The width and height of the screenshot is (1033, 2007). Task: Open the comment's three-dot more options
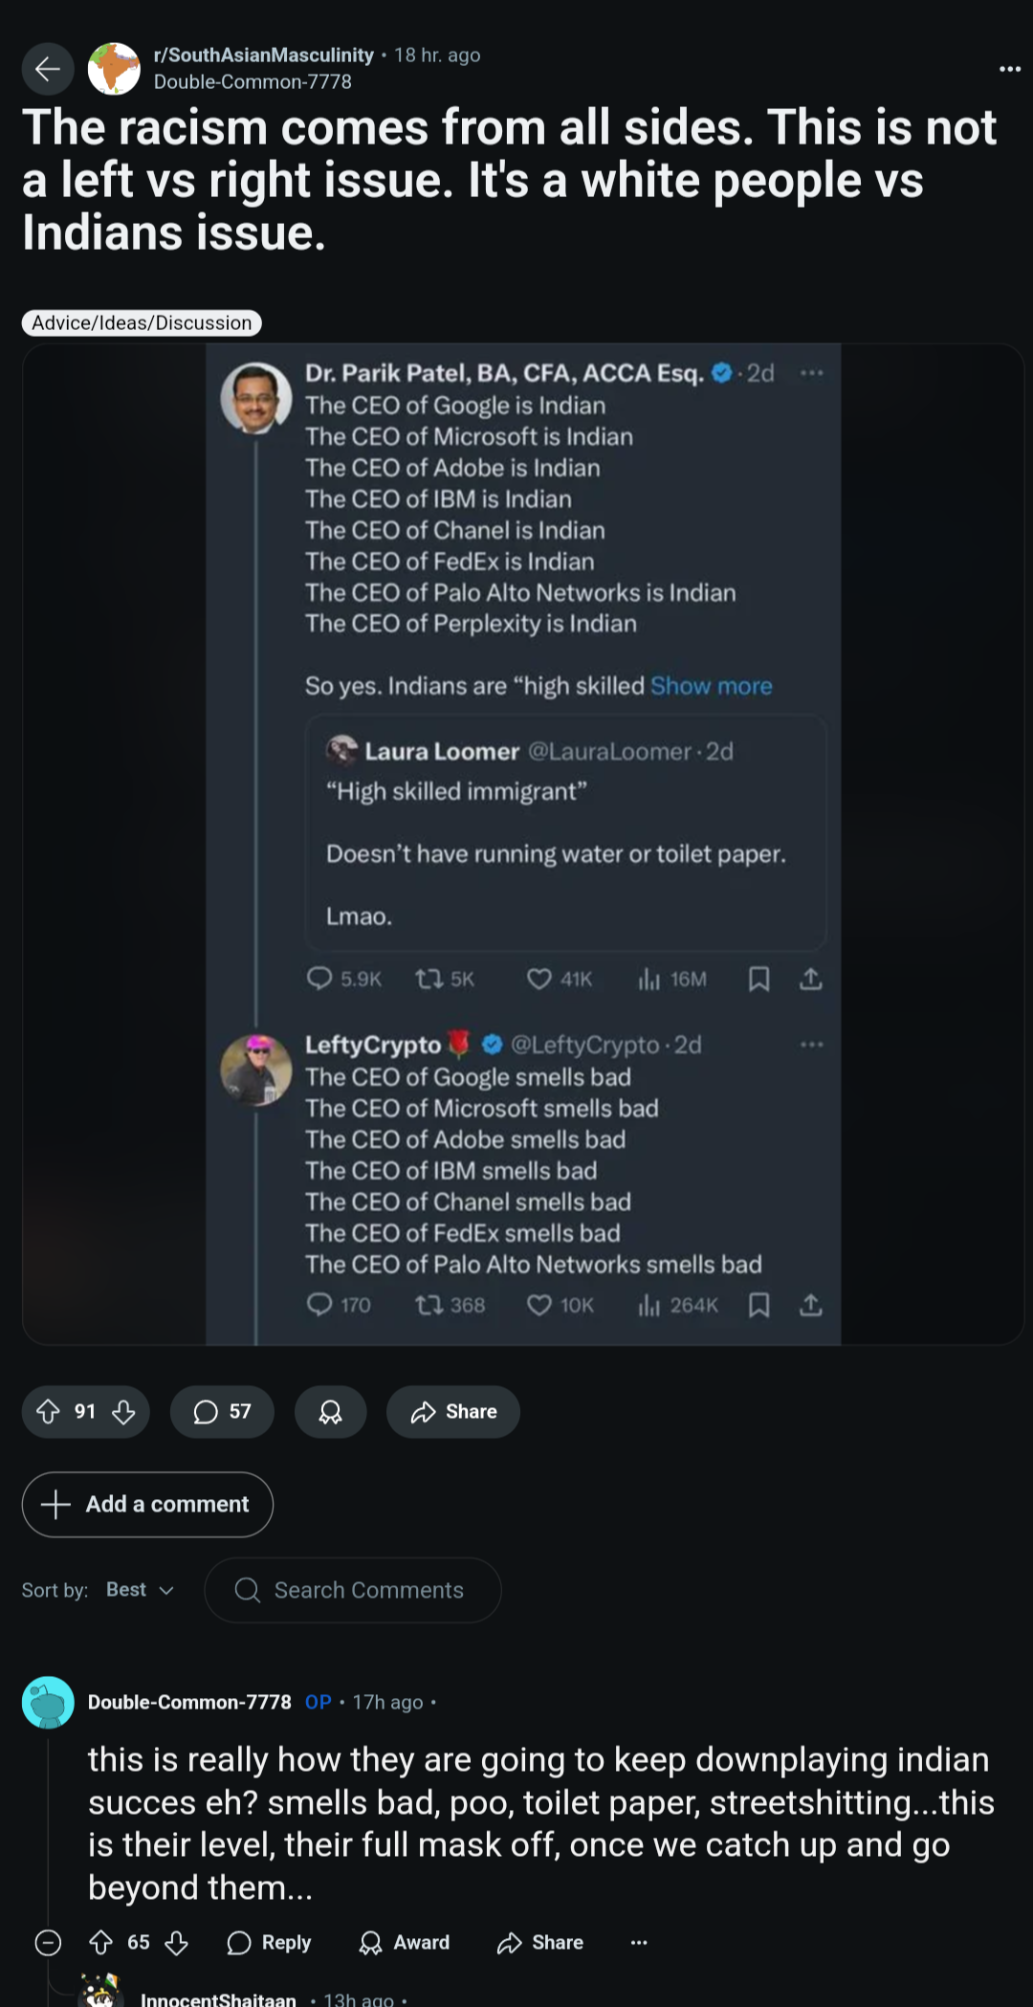pyautogui.click(x=639, y=1942)
